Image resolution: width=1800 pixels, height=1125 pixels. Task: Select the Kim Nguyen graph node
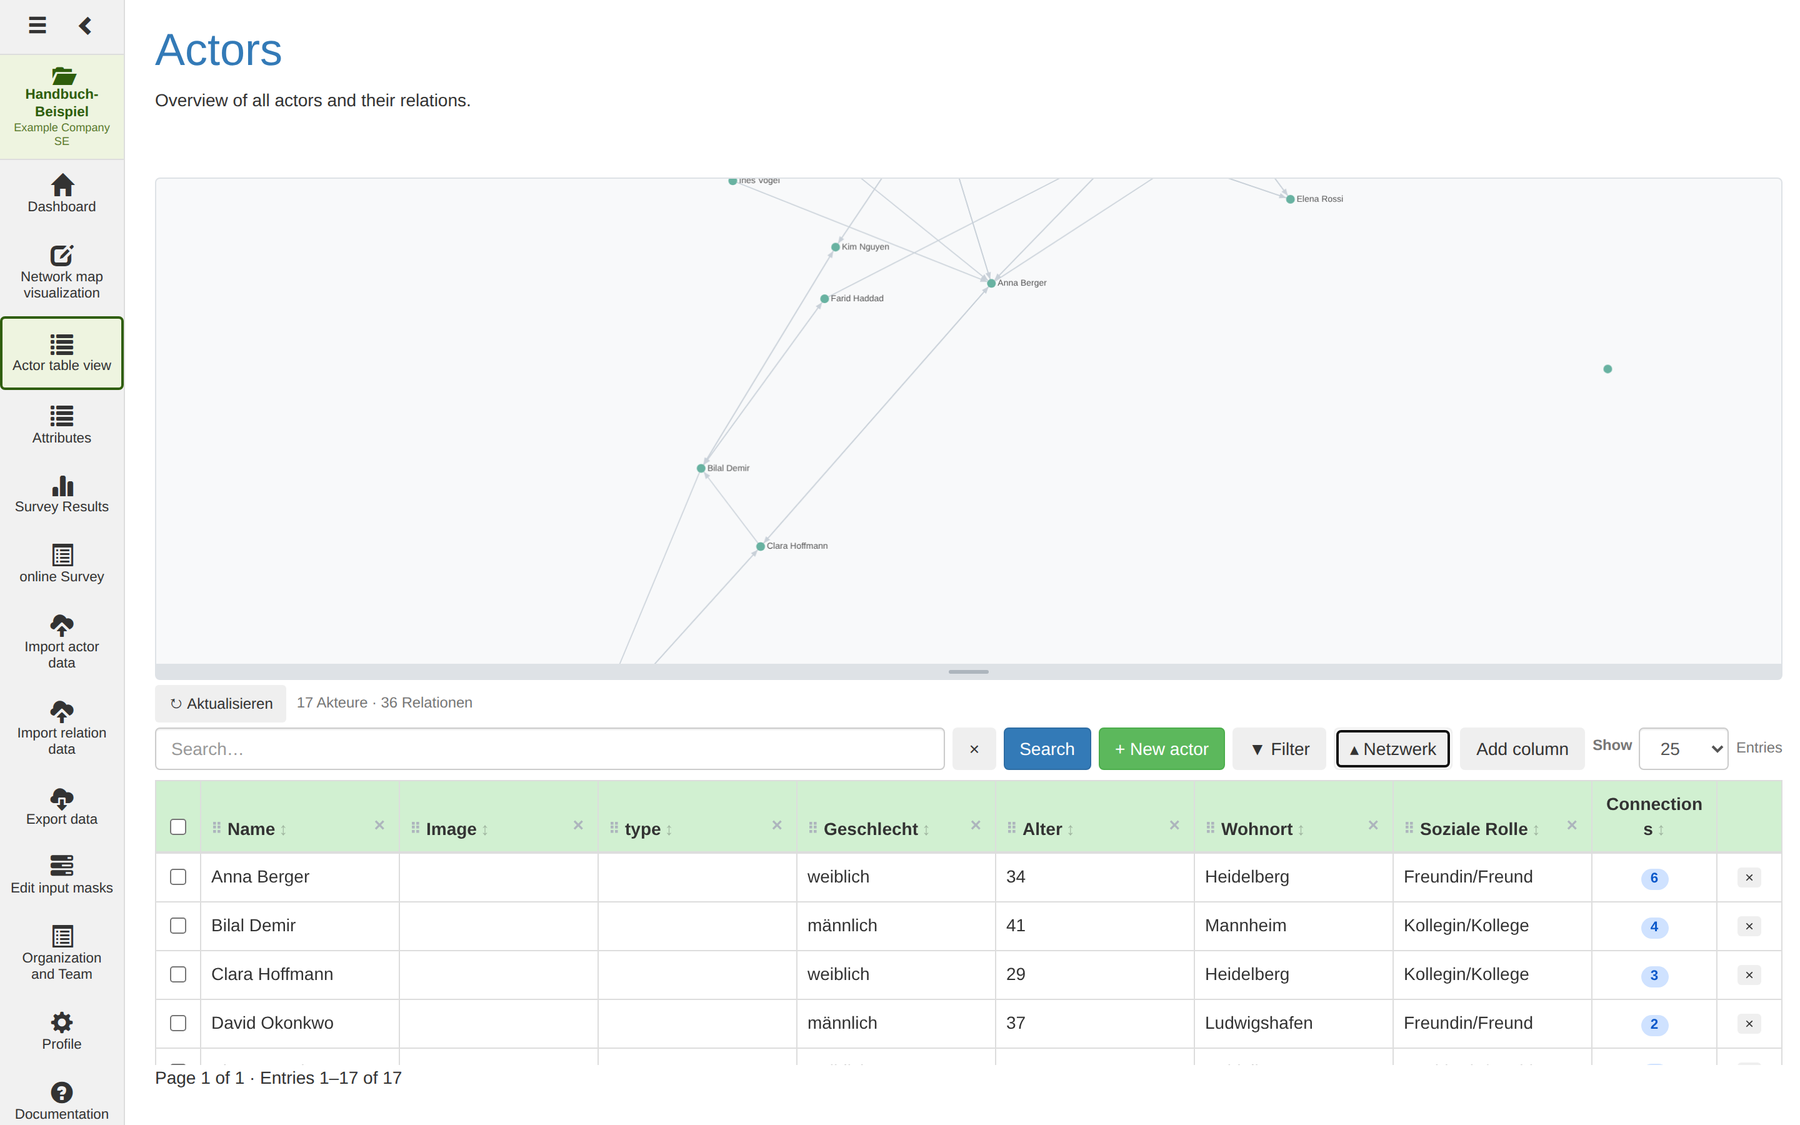[x=835, y=247]
